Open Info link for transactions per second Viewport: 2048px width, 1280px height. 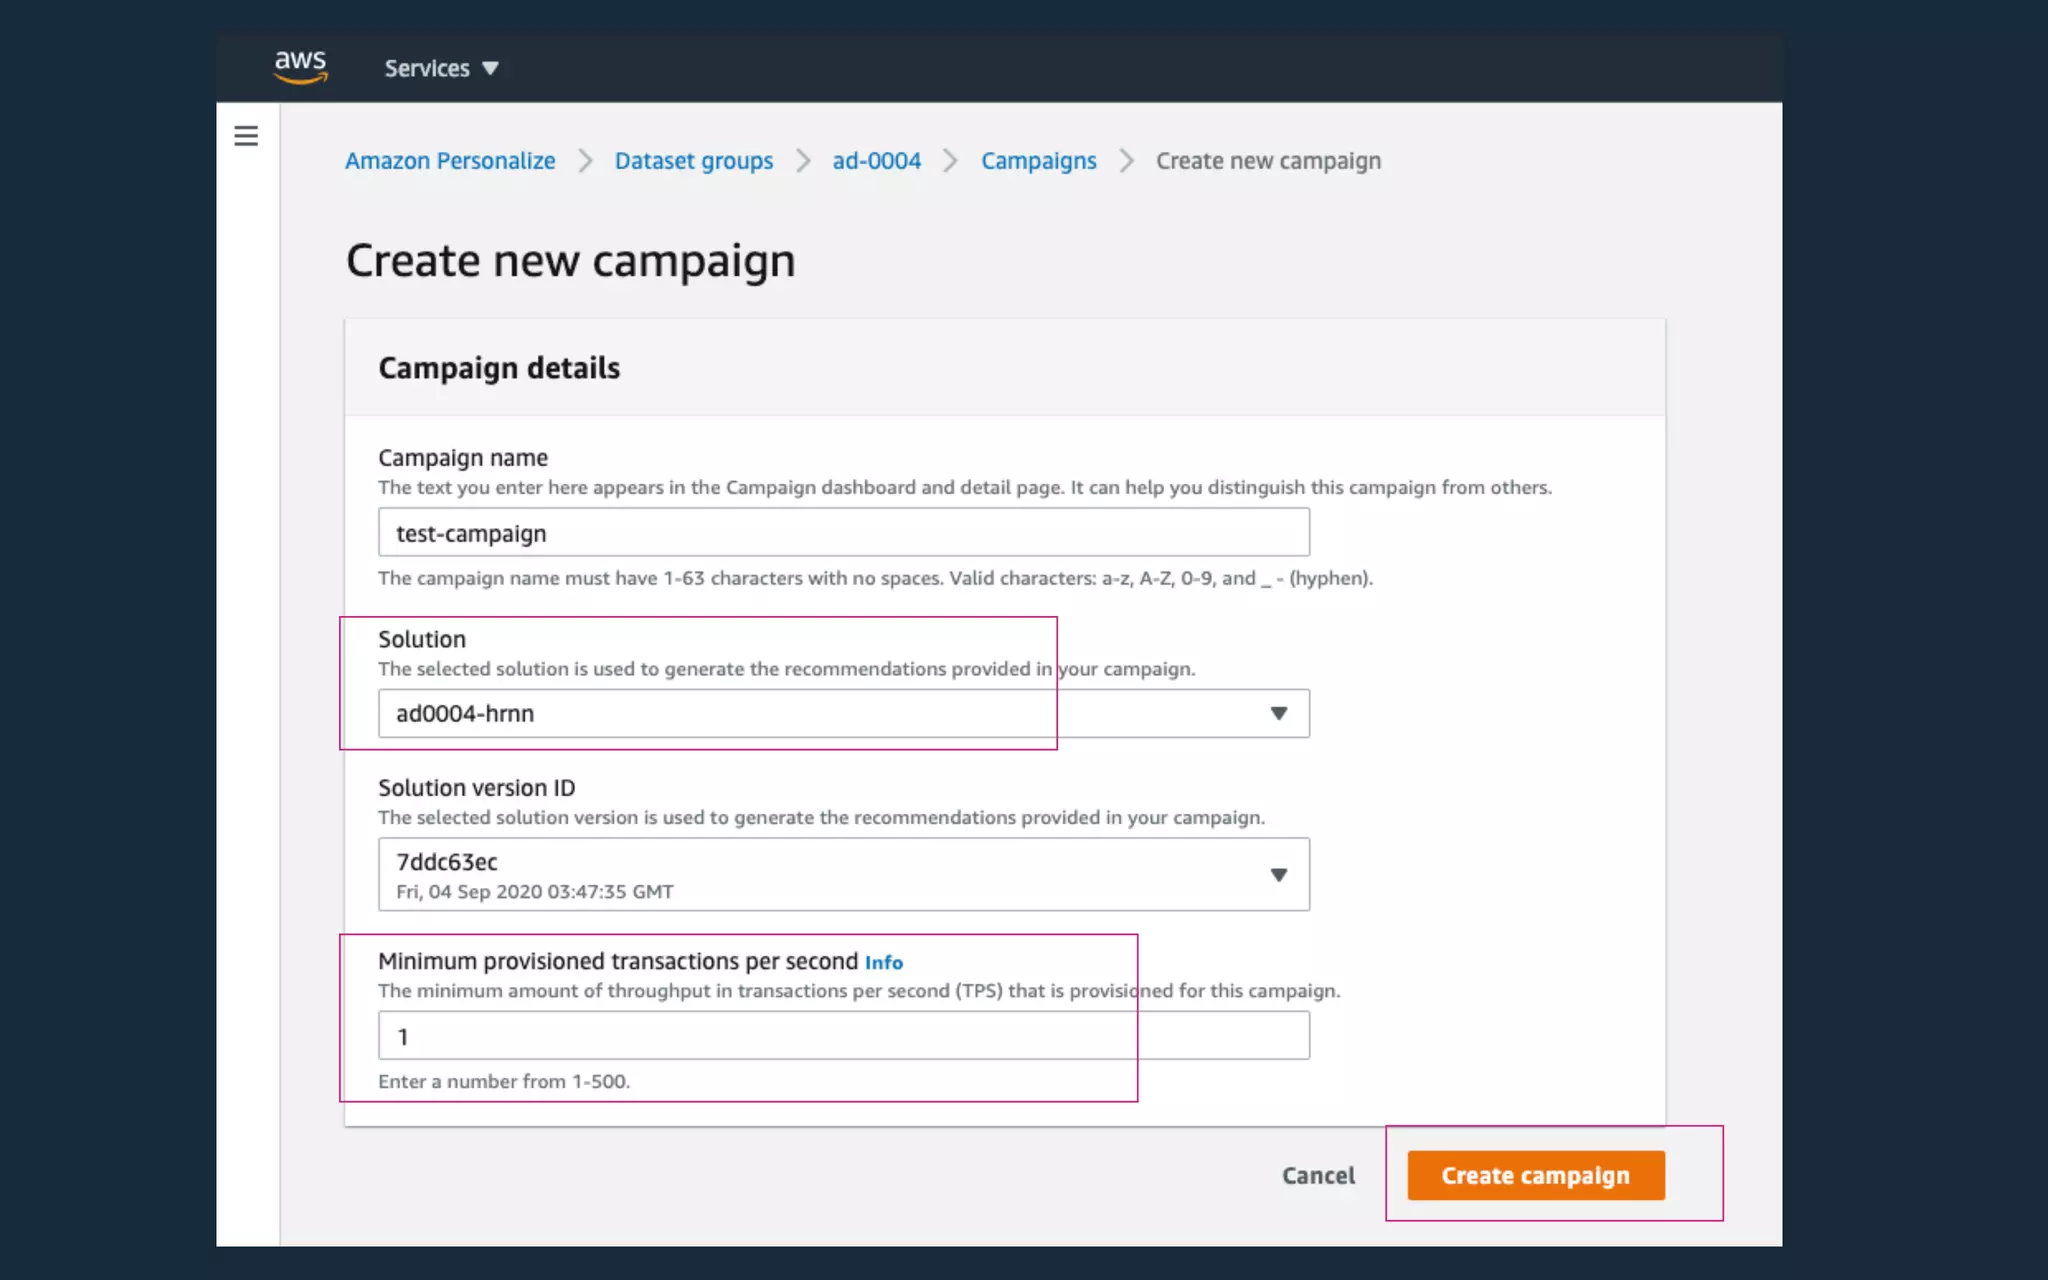click(883, 962)
